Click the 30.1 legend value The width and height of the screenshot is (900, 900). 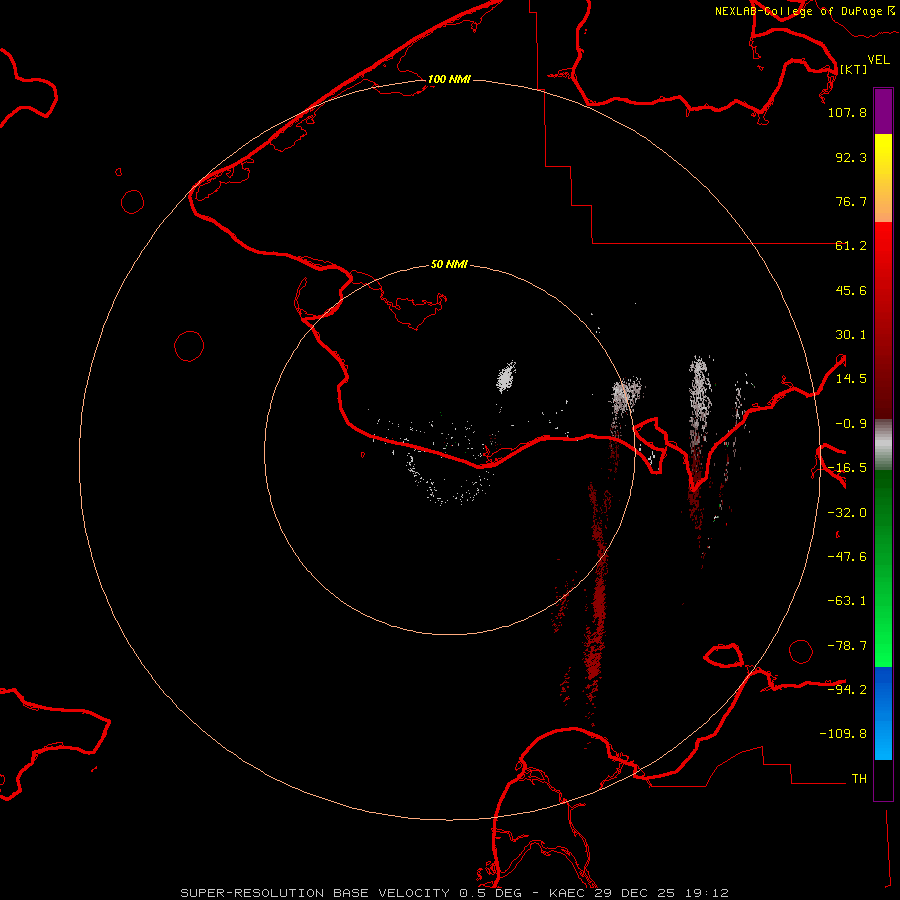pos(851,335)
